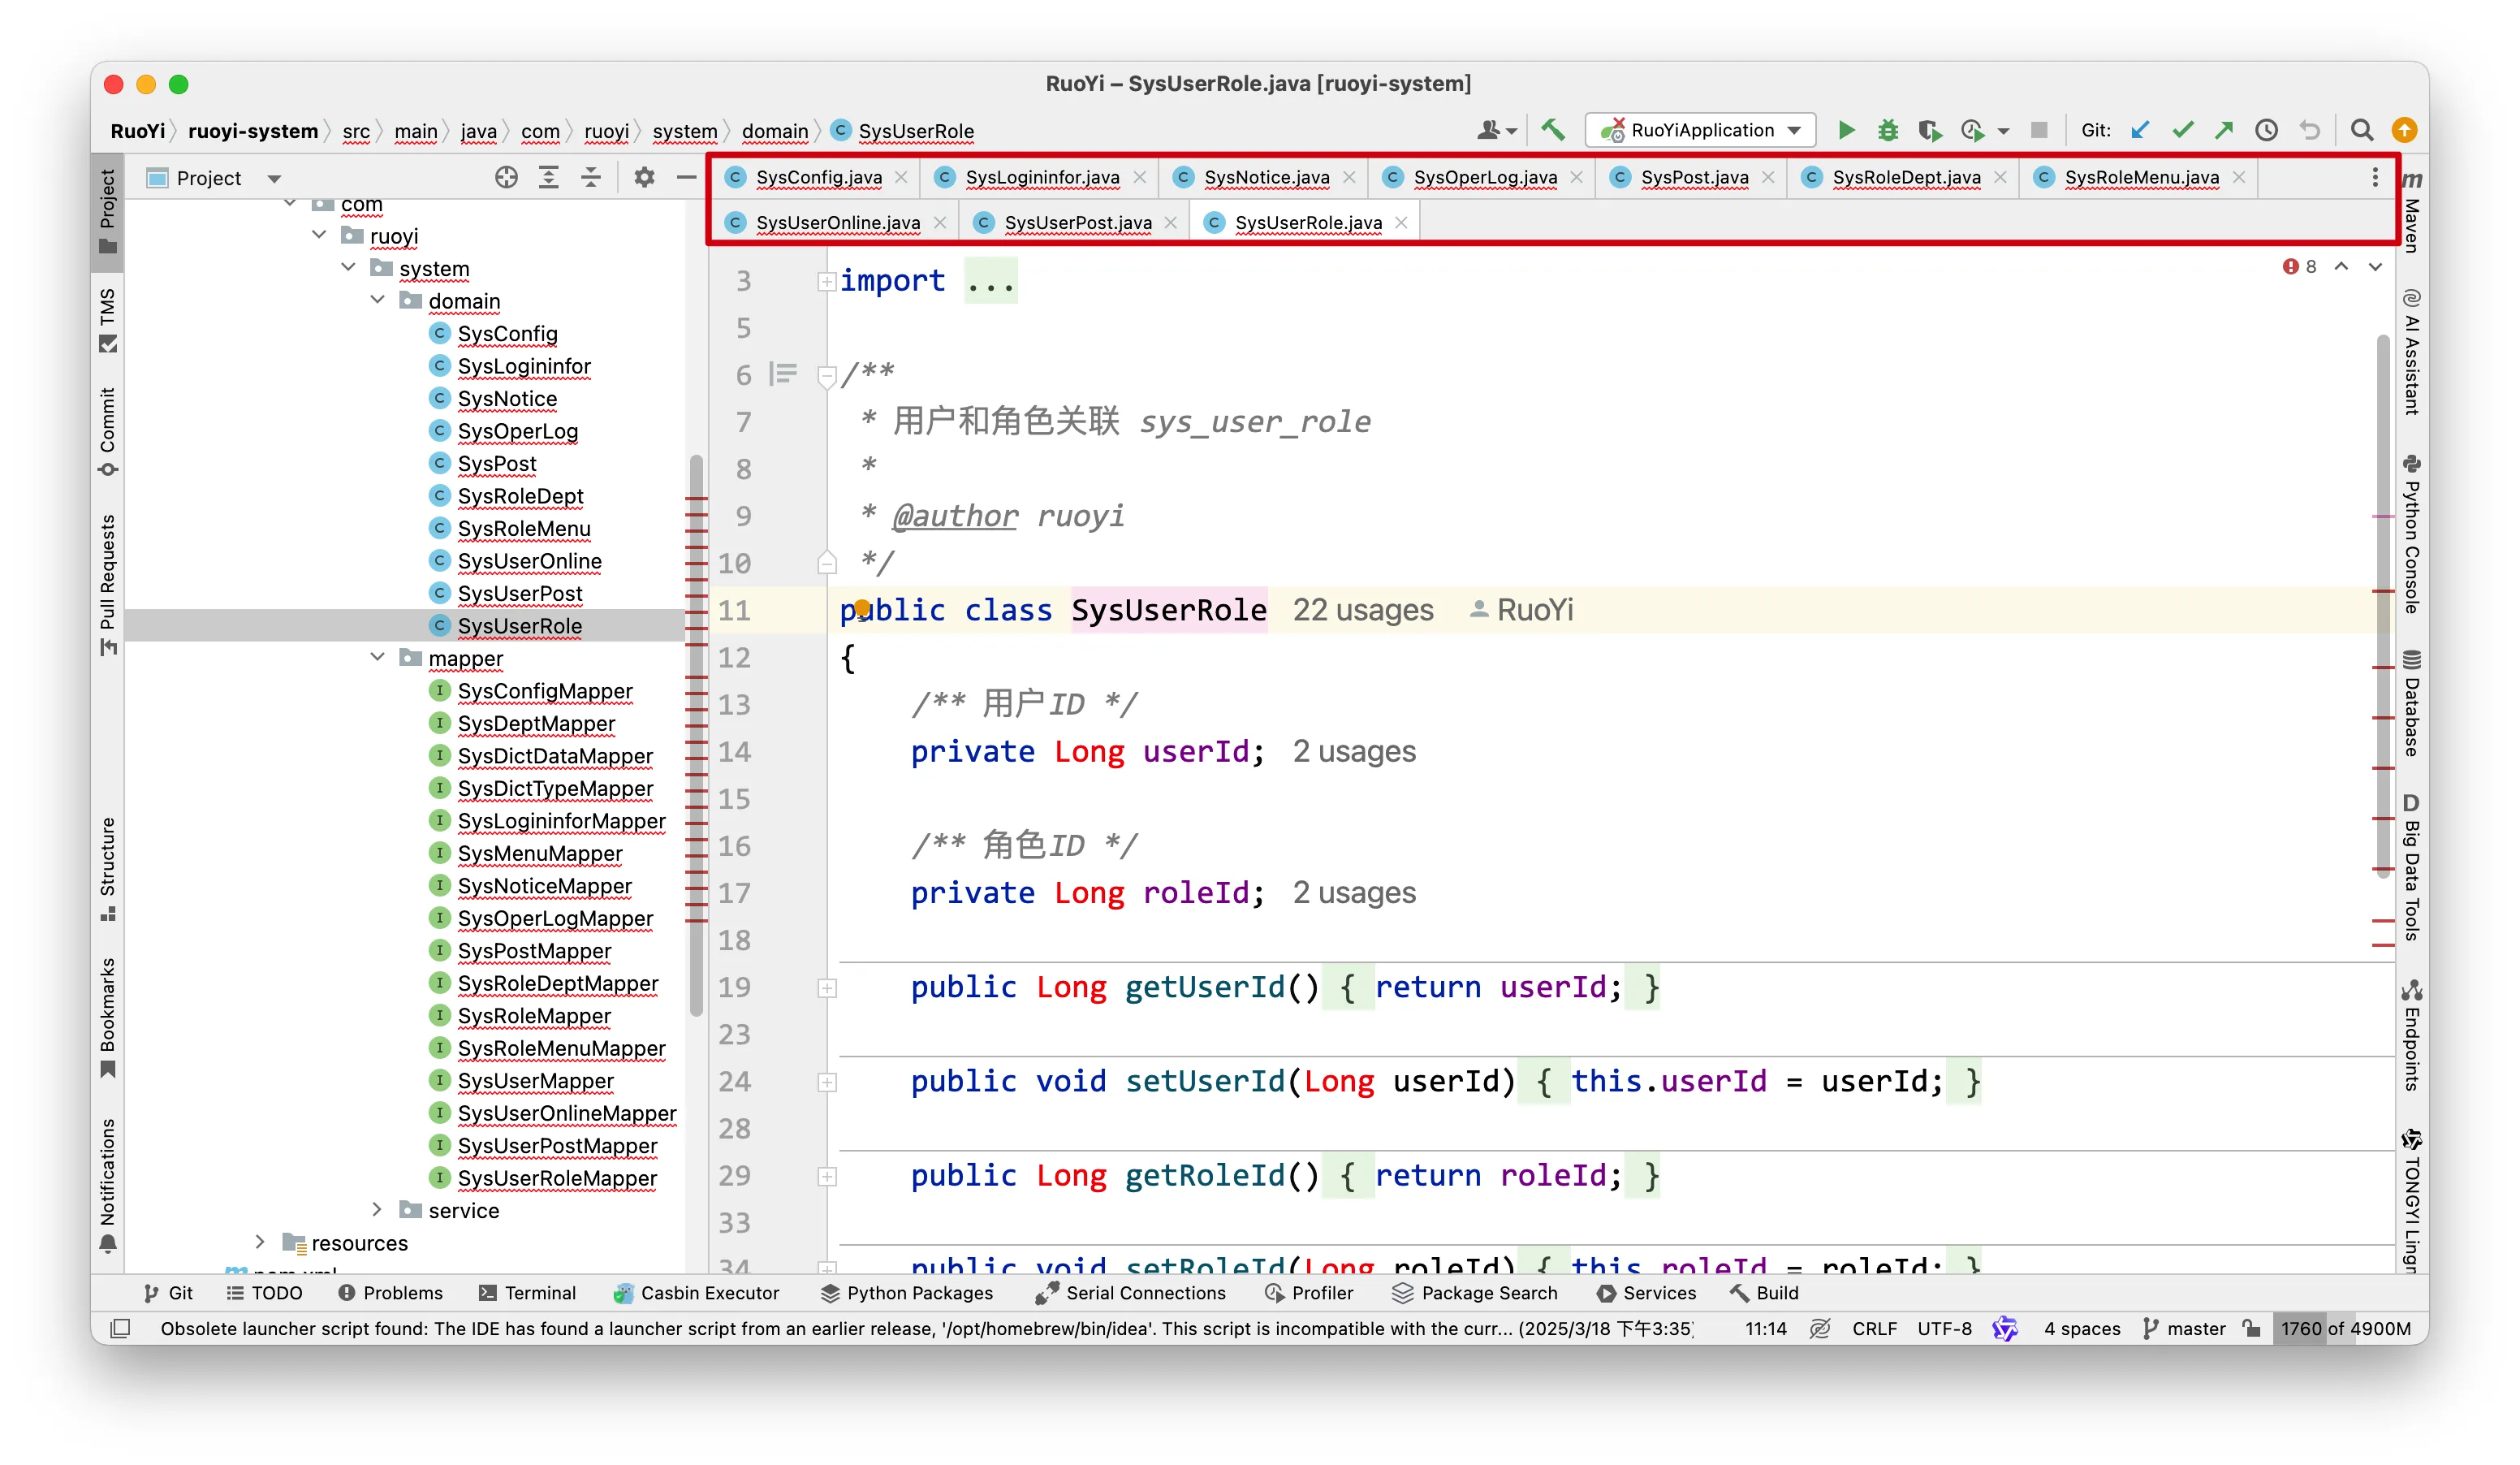Open Commit tool window on left bar
The height and width of the screenshot is (1465, 2520).
108,432
